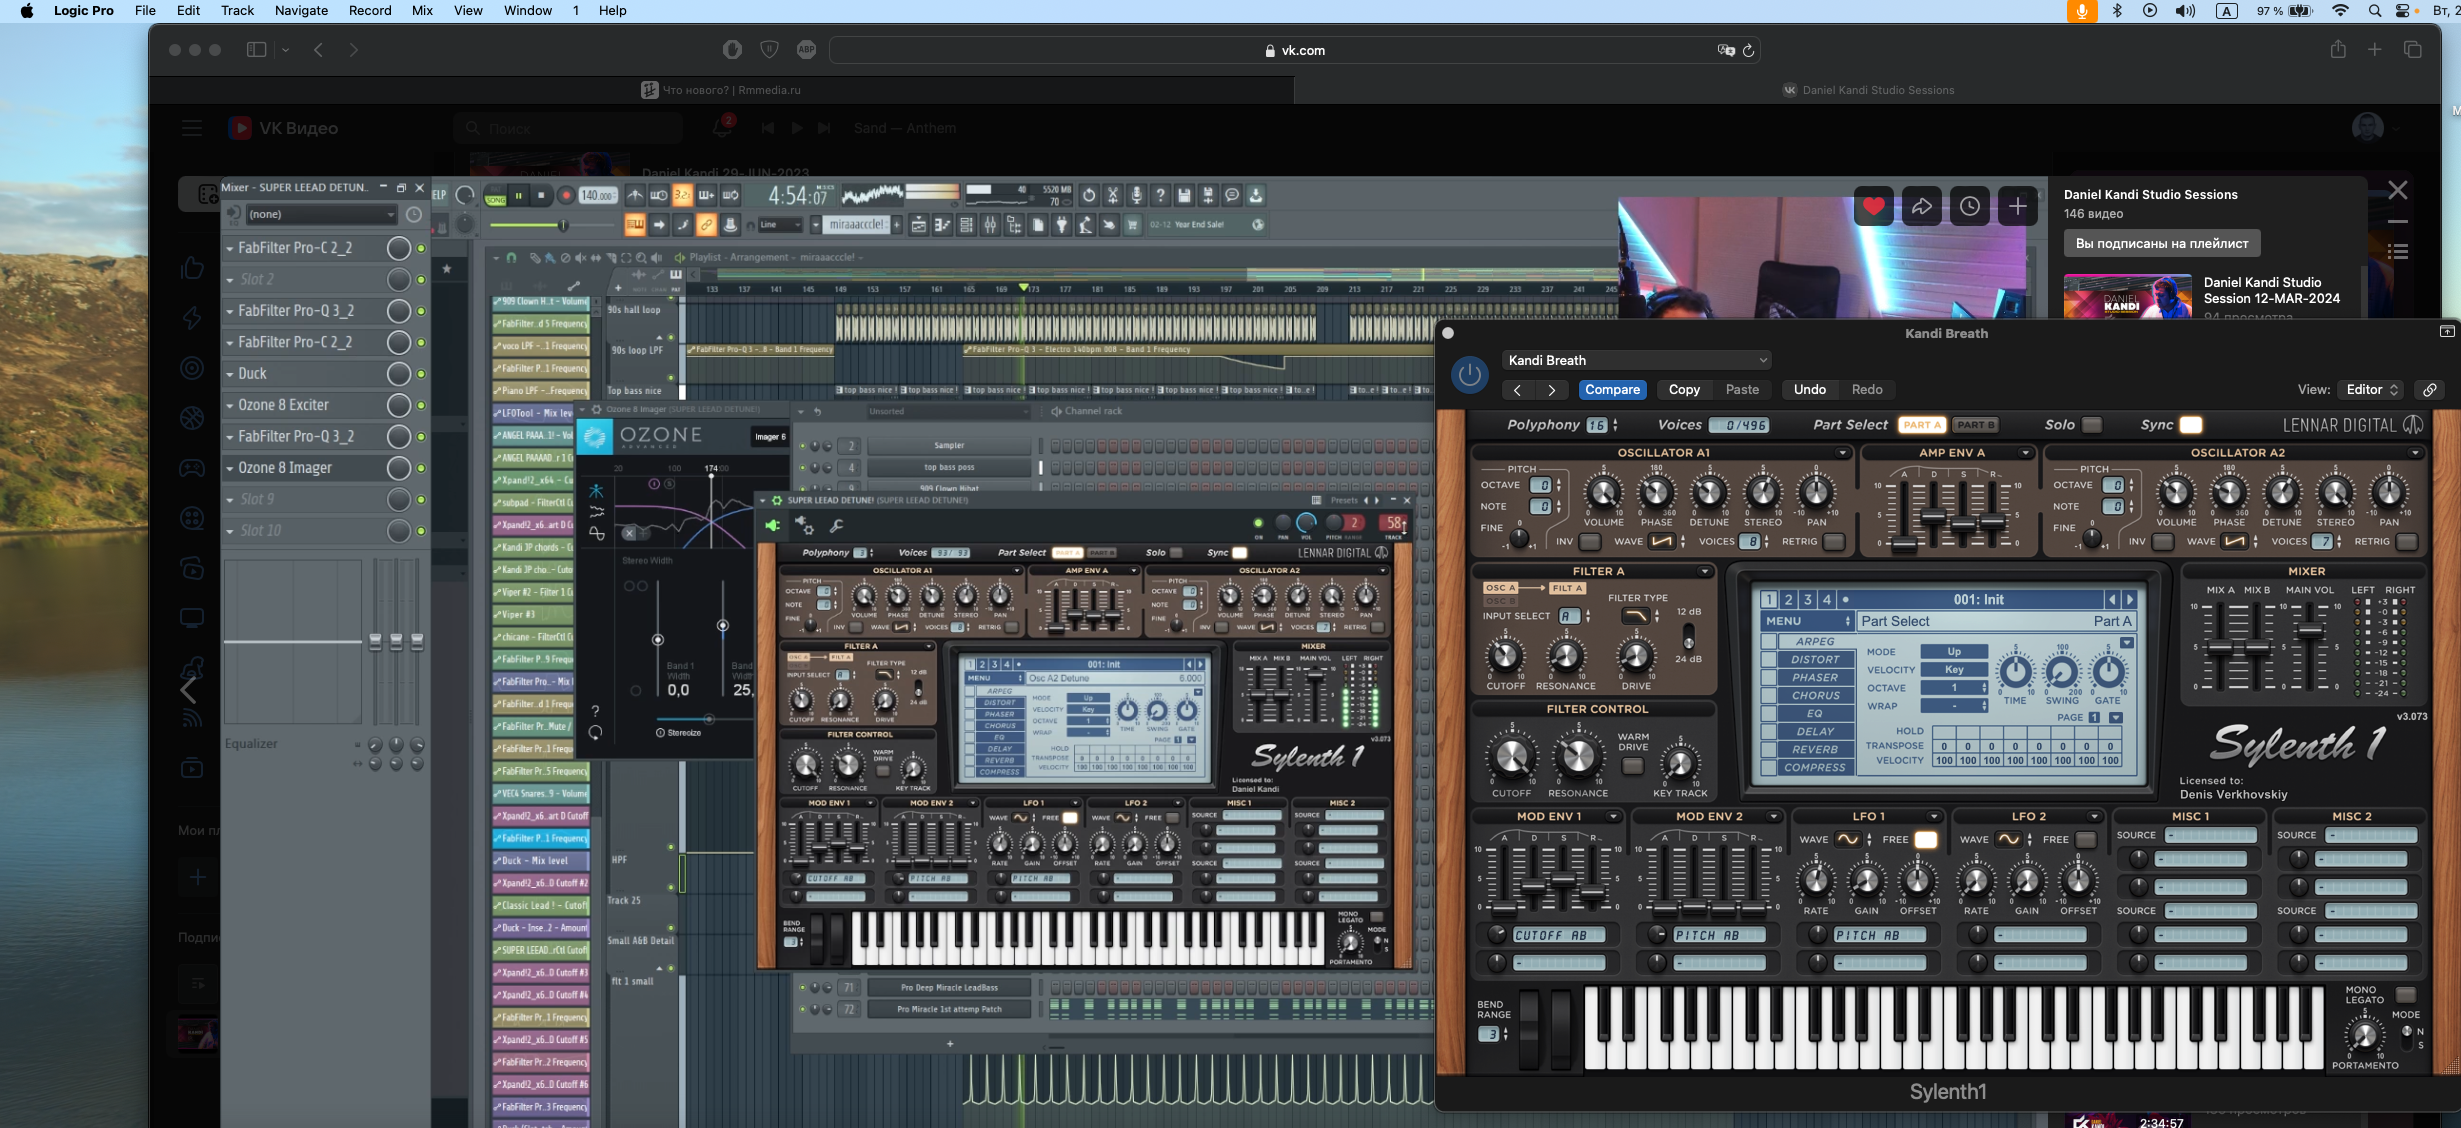The width and height of the screenshot is (2461, 1128).
Task: Click the Safari privacy shield icon
Action: pos(769,50)
